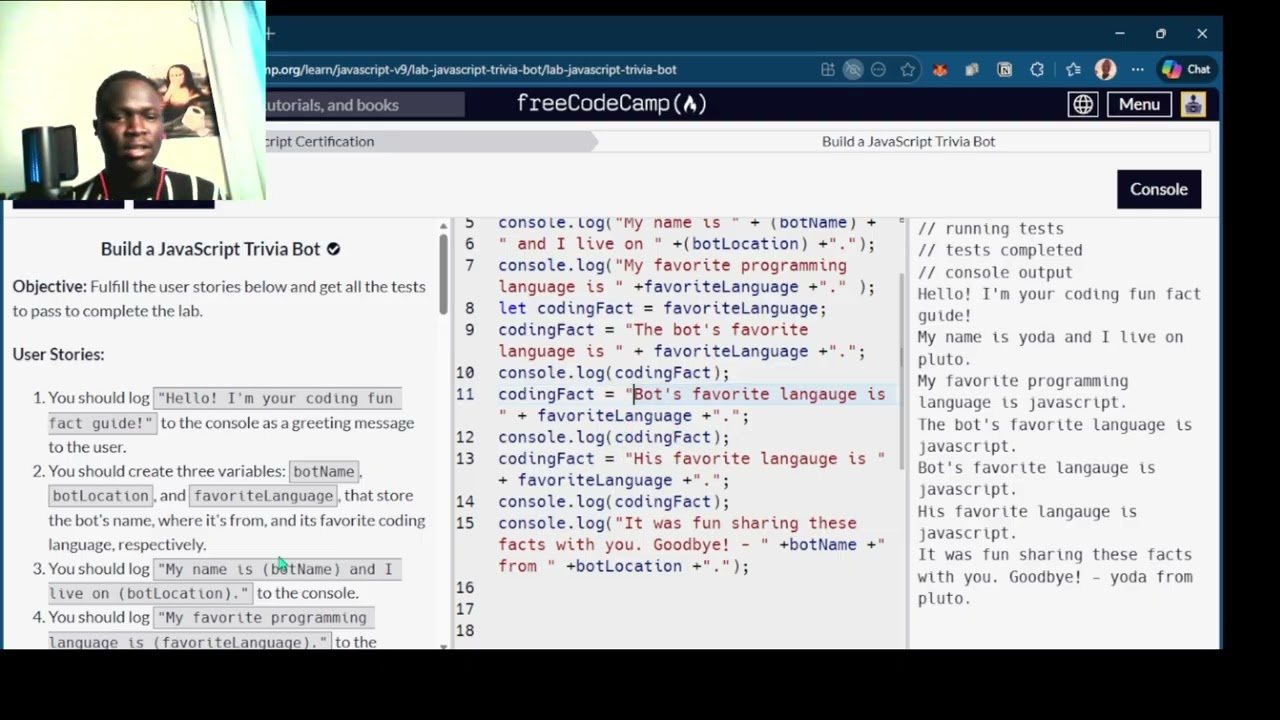1280x720 pixels.
Task: Click the freeCodeCamp logo title
Action: [611, 104]
